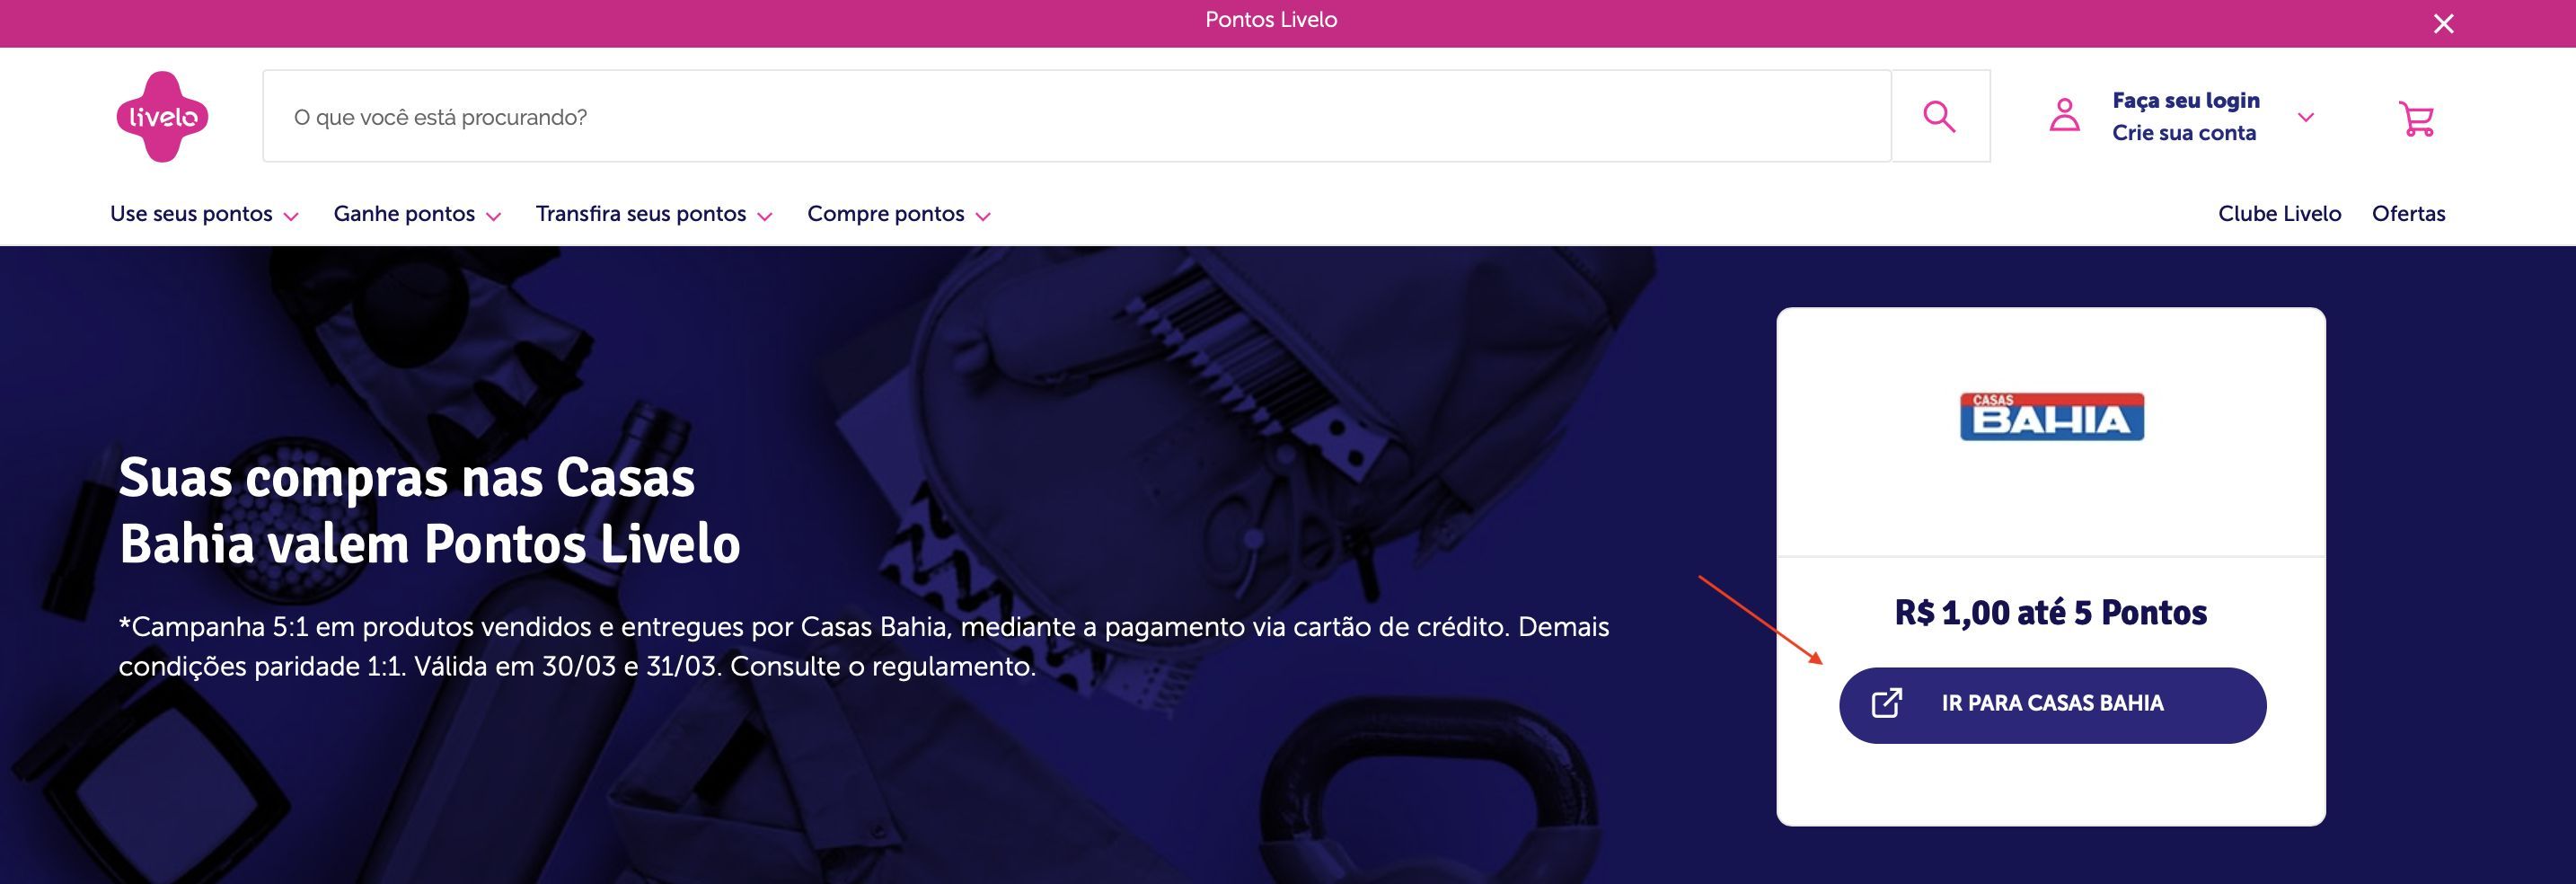Click IR PARA CASAS BAHIA button
The width and height of the screenshot is (2576, 884).
(x=2052, y=705)
